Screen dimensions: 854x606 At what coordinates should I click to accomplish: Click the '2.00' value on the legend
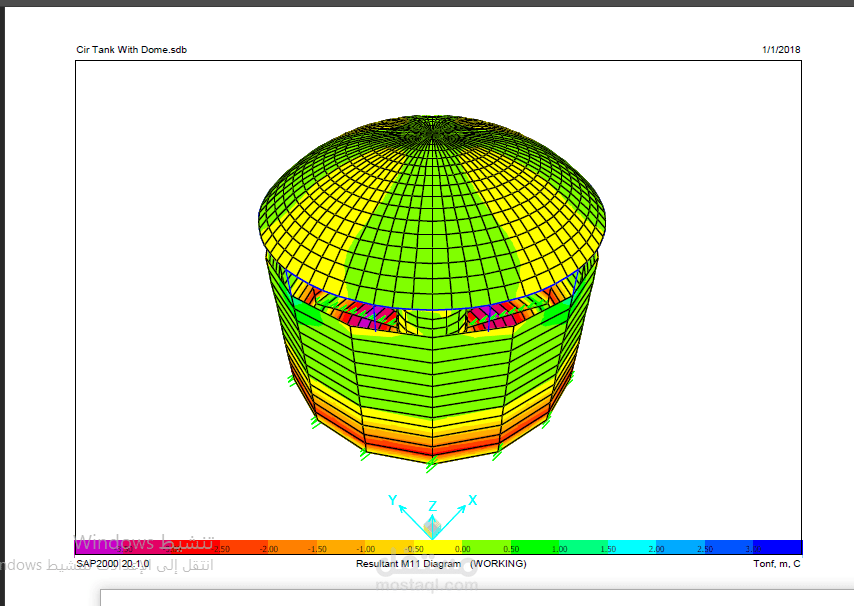tap(656, 549)
